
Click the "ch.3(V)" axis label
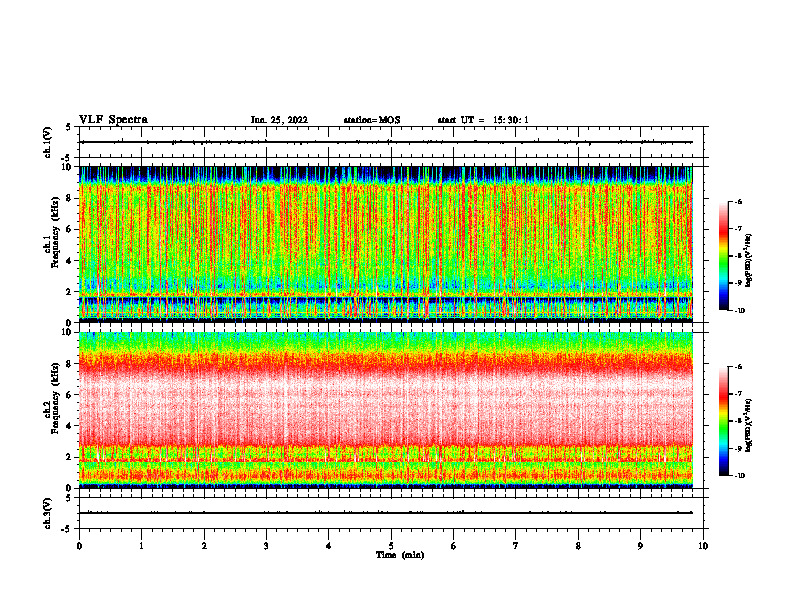[x=47, y=514]
